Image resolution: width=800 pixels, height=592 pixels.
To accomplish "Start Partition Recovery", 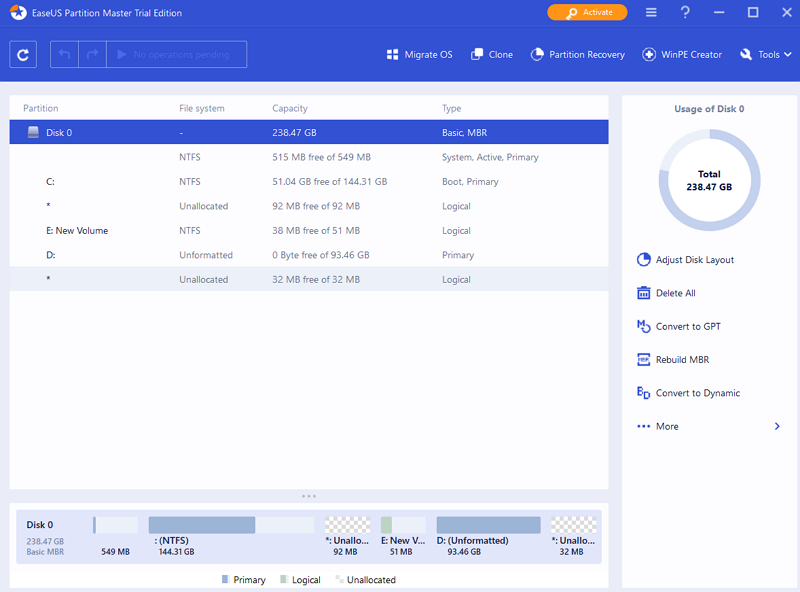I will 577,55.
